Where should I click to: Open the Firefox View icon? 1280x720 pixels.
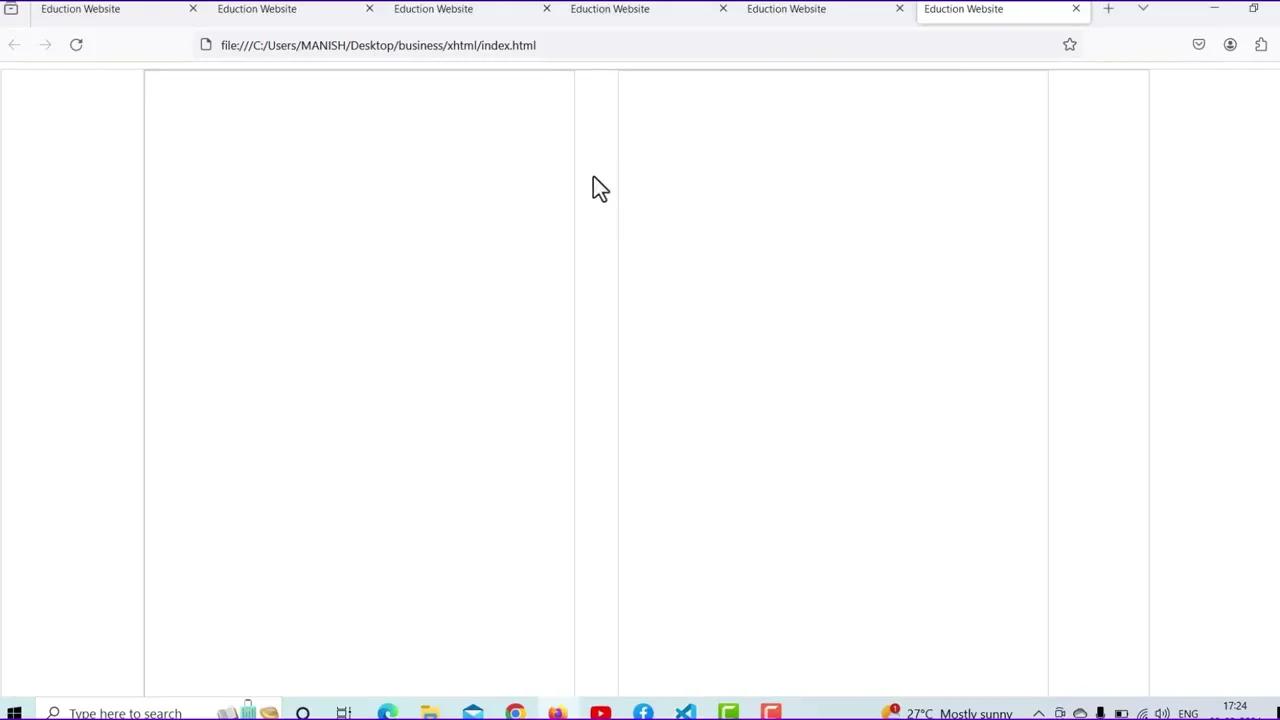[12, 9]
